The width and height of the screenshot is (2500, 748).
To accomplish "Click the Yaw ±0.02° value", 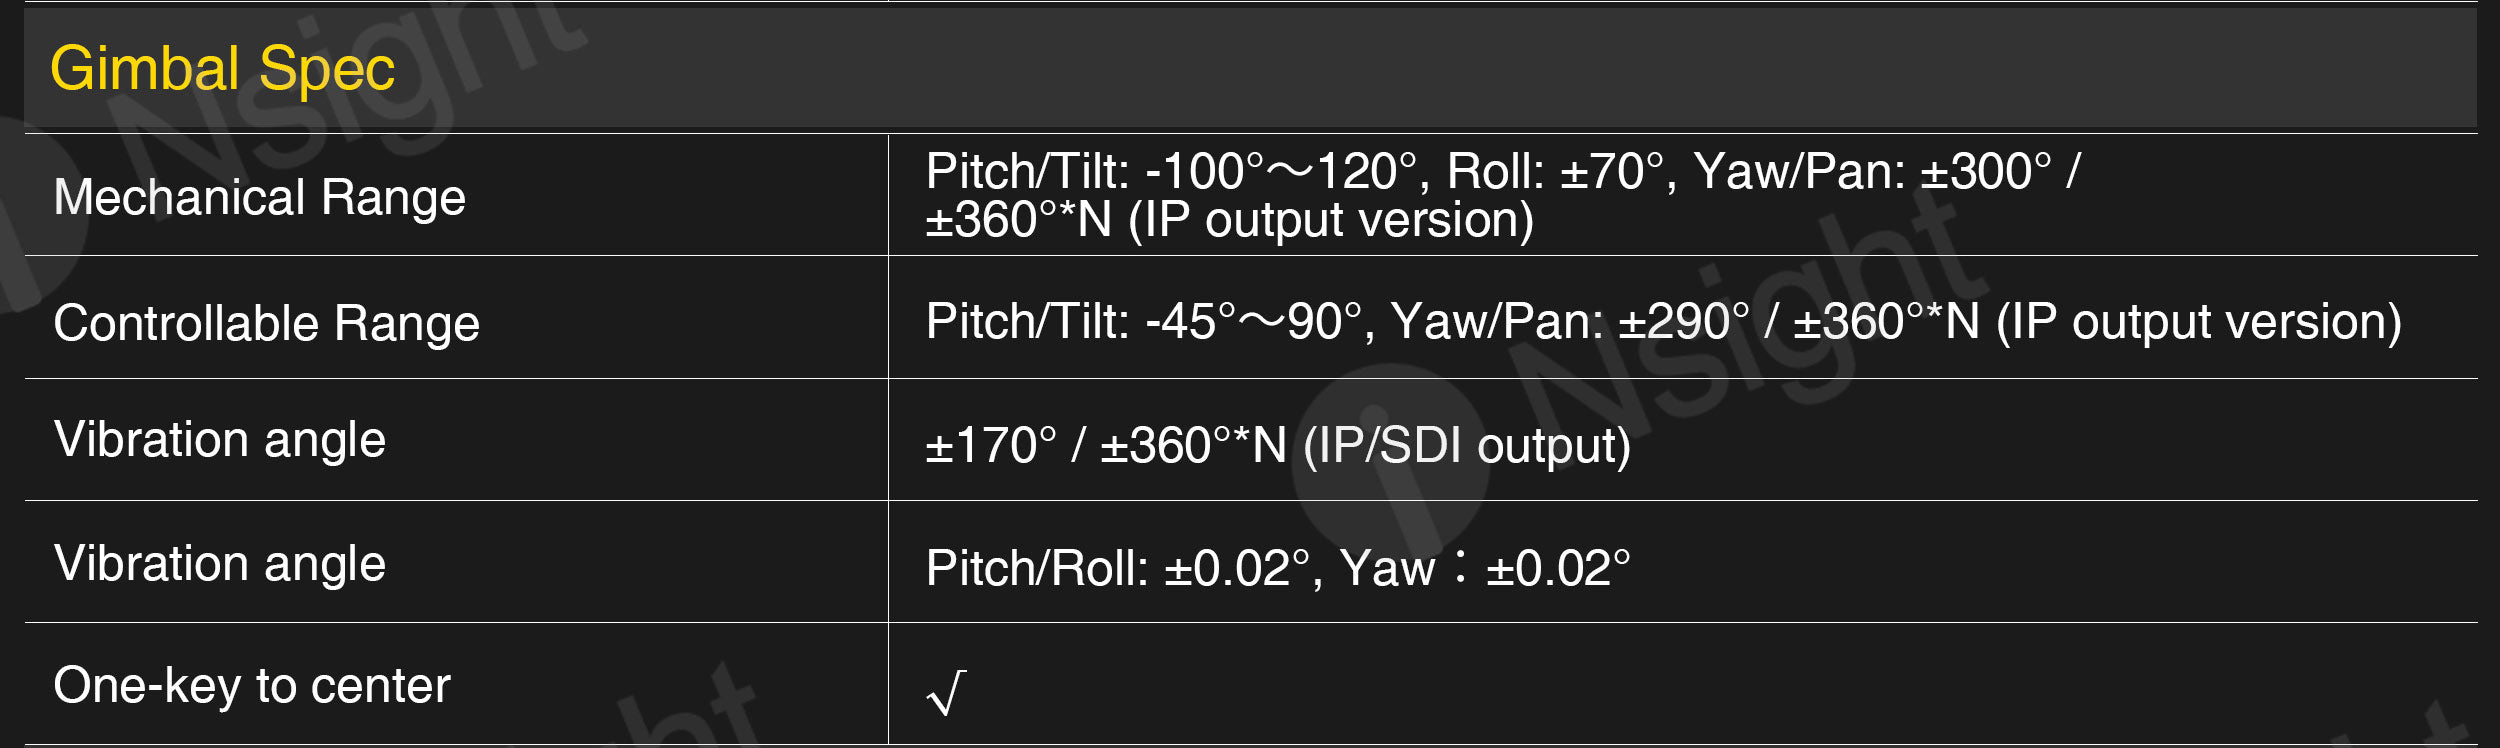I will click(x=1484, y=569).
